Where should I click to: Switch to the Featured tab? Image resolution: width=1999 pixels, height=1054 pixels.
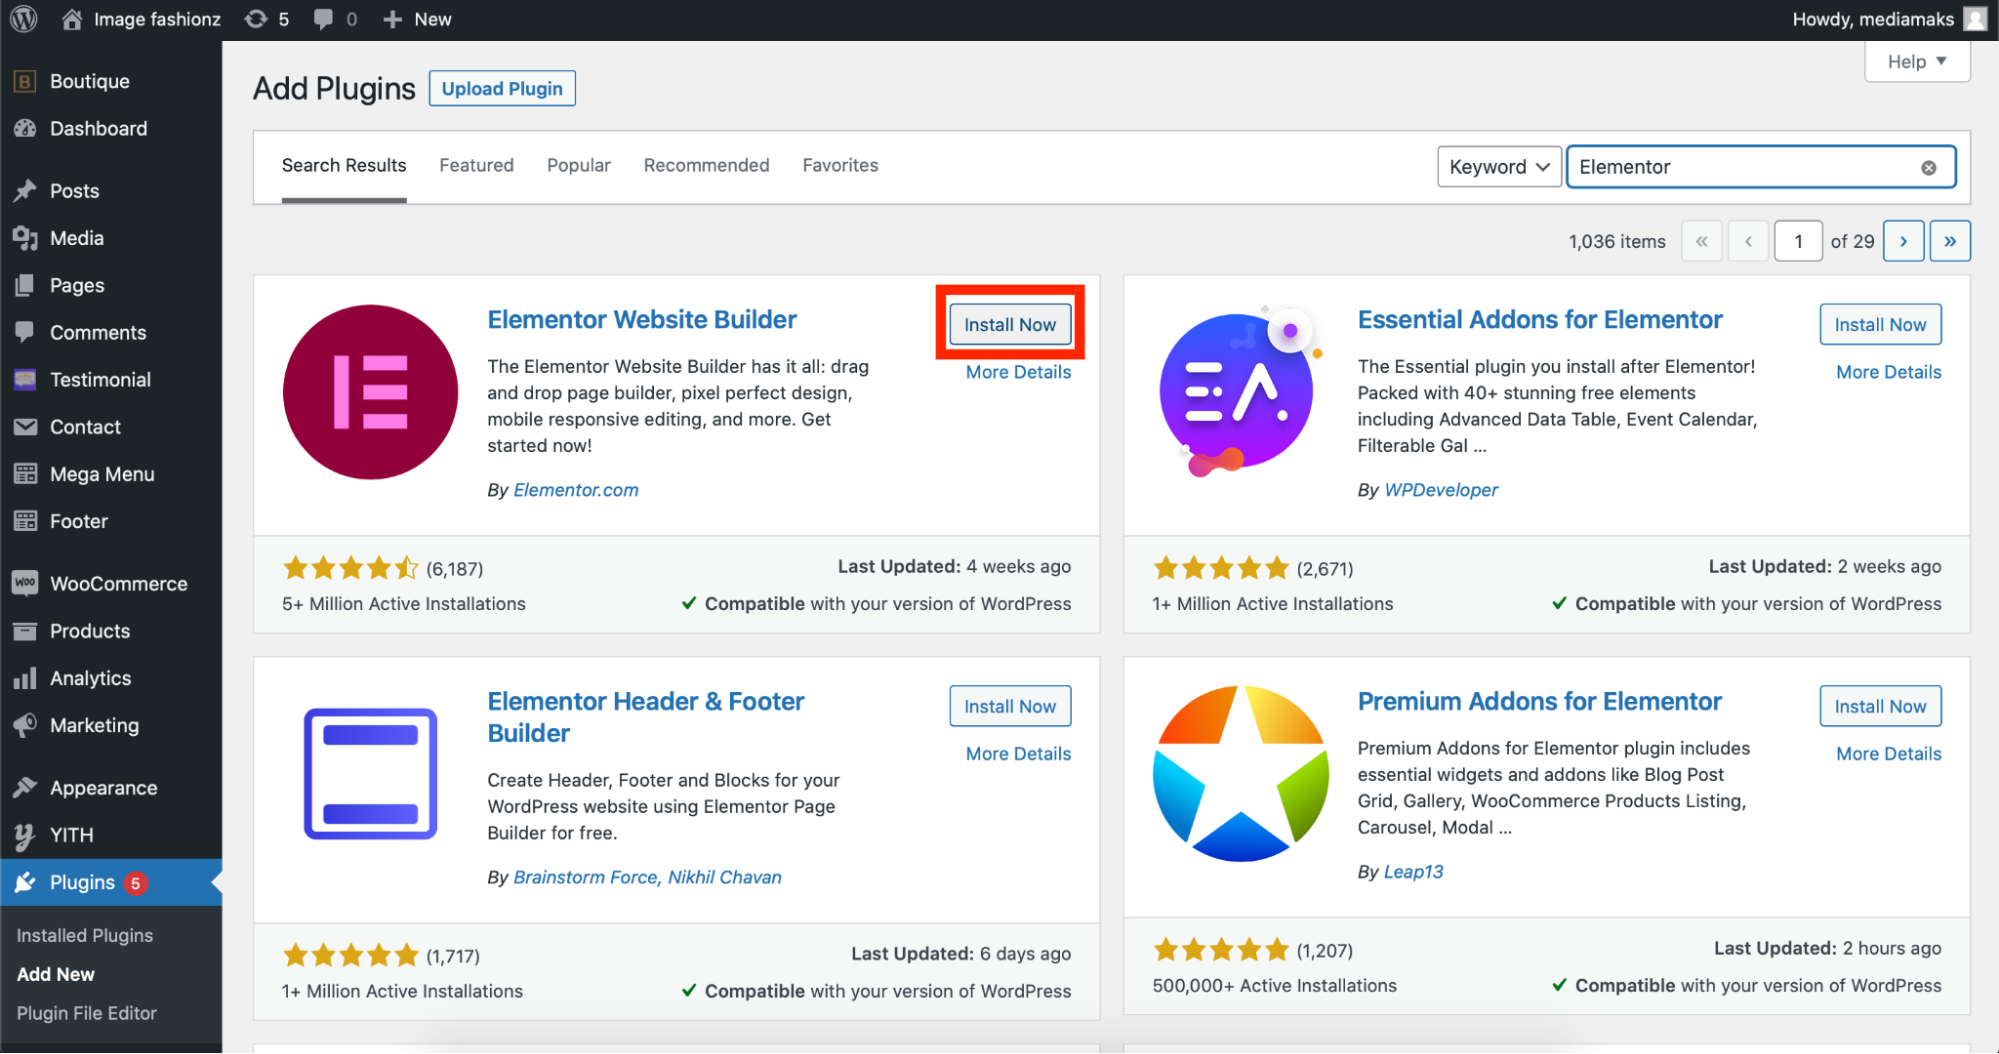coord(476,166)
